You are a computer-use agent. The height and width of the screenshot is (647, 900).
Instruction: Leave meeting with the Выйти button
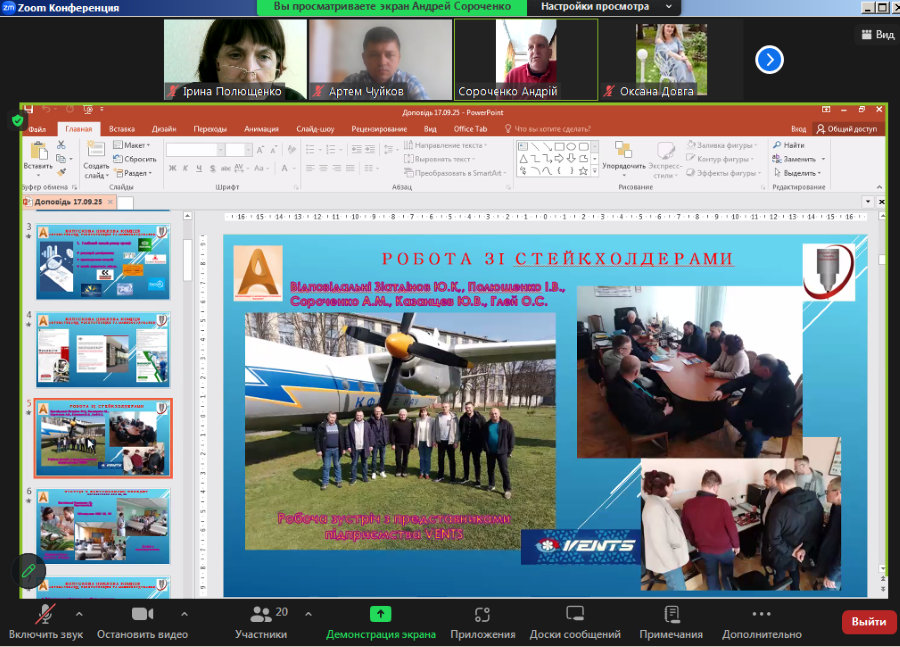[x=868, y=622]
